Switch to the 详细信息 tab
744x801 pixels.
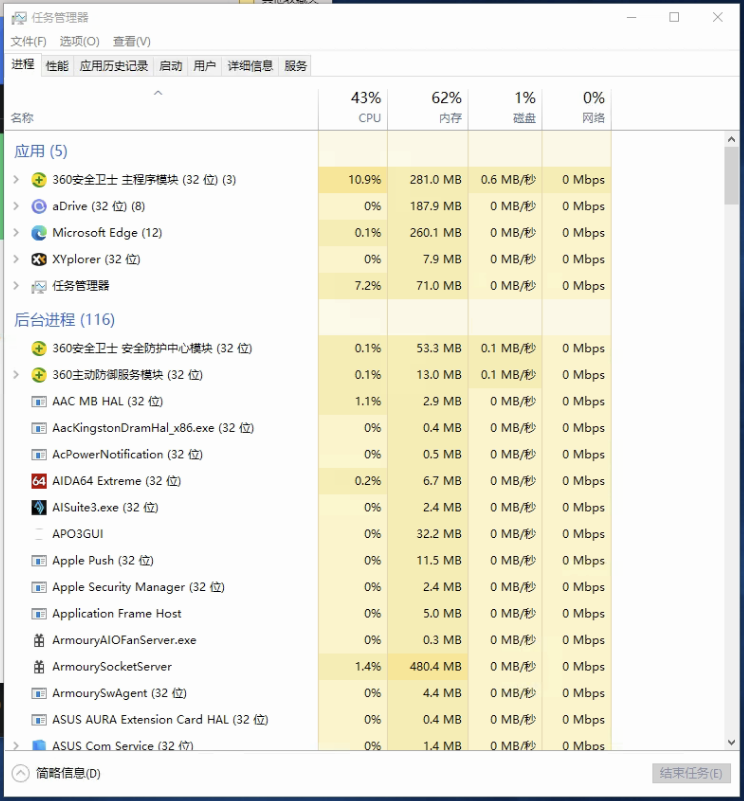(x=250, y=66)
